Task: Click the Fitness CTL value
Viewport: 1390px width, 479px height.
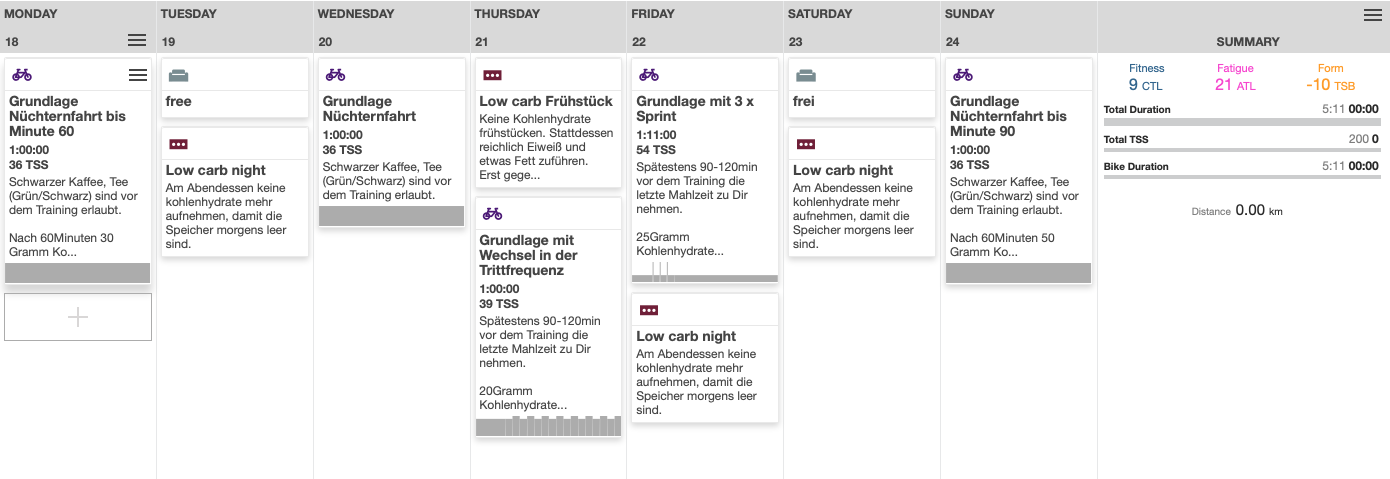Action: pos(1145,85)
